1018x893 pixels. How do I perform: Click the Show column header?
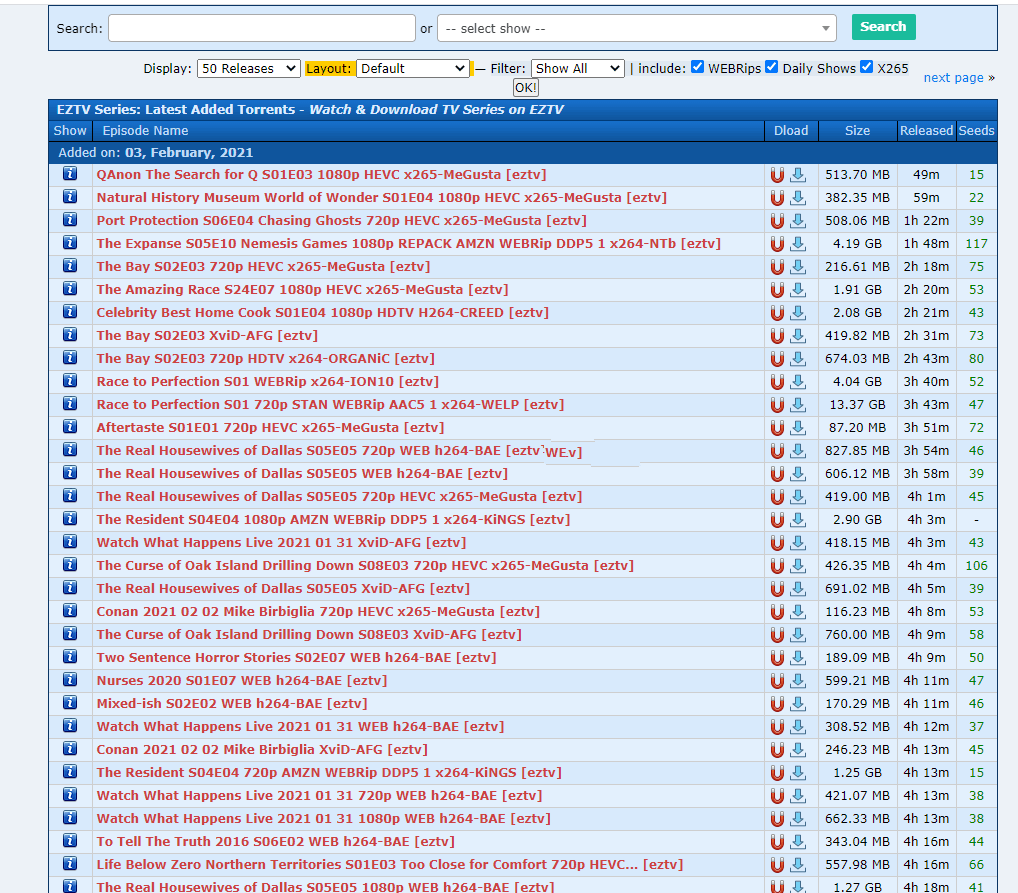(x=70, y=131)
